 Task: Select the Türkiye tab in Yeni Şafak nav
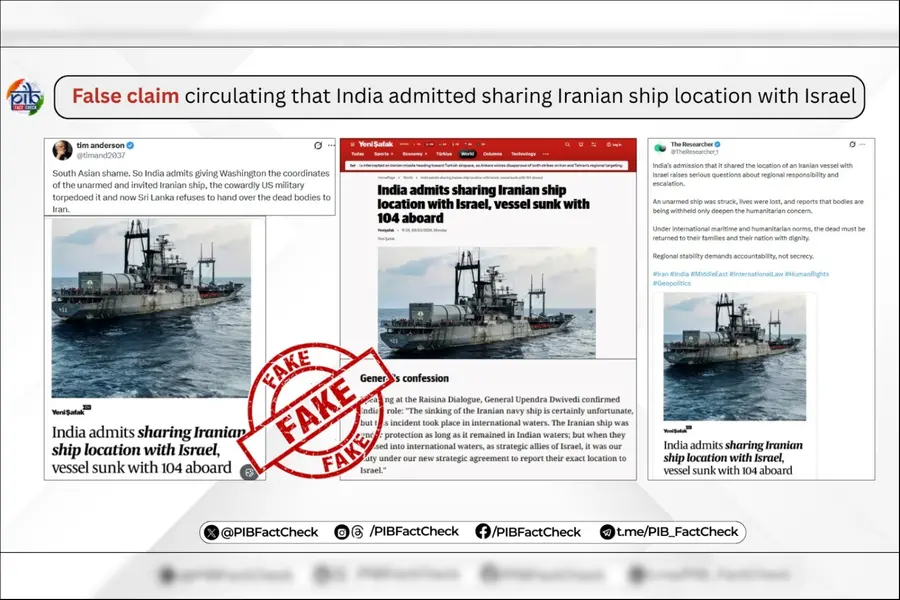pyautogui.click(x=444, y=154)
